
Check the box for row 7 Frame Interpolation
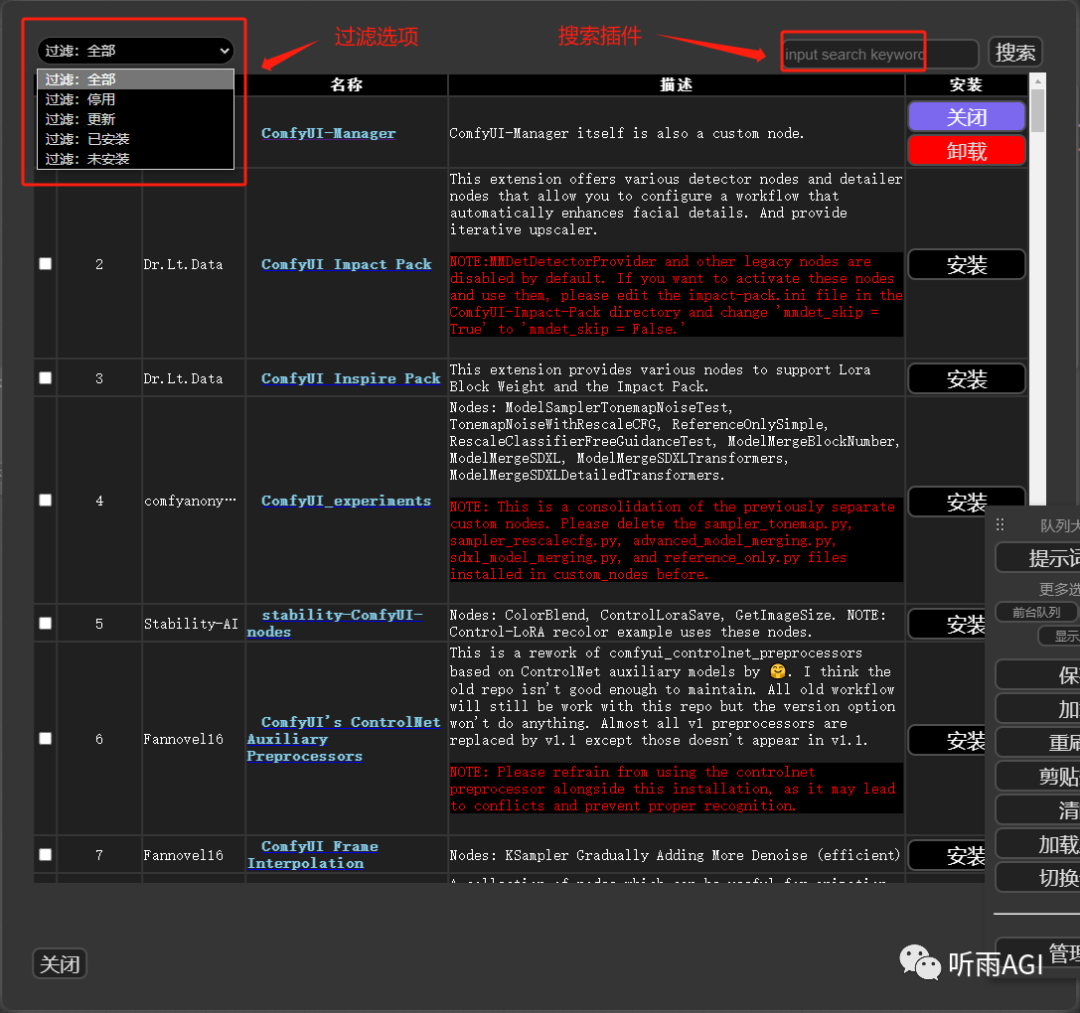(45, 855)
